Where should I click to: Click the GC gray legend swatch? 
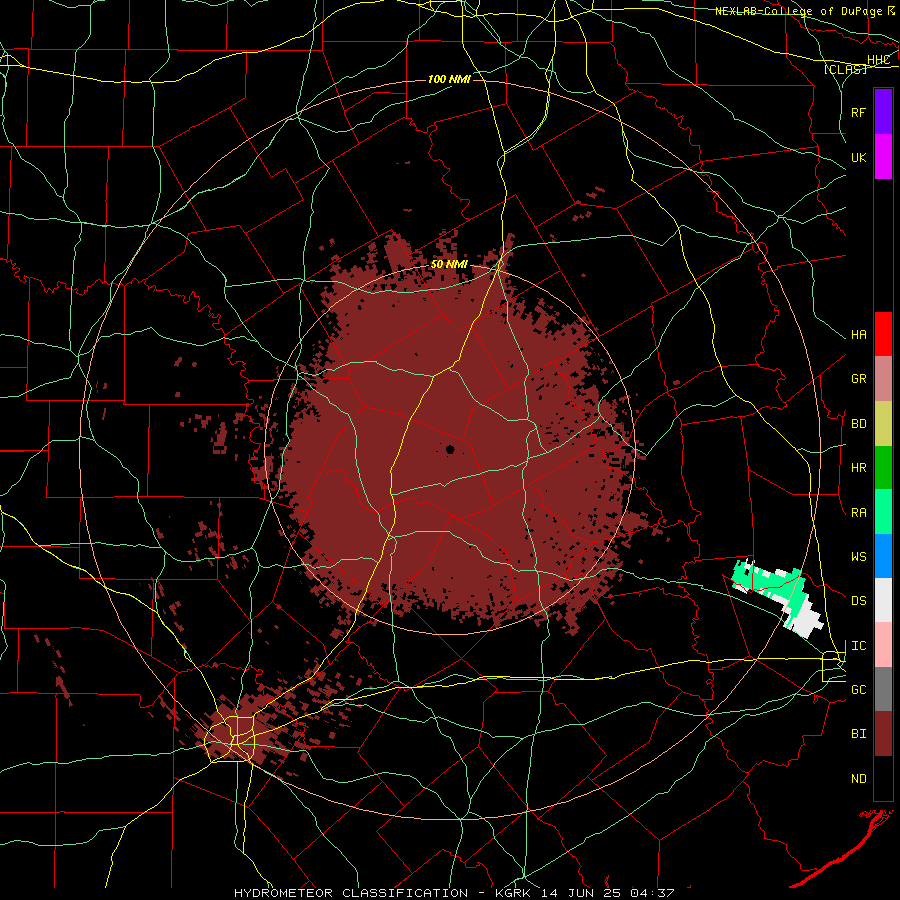(883, 689)
